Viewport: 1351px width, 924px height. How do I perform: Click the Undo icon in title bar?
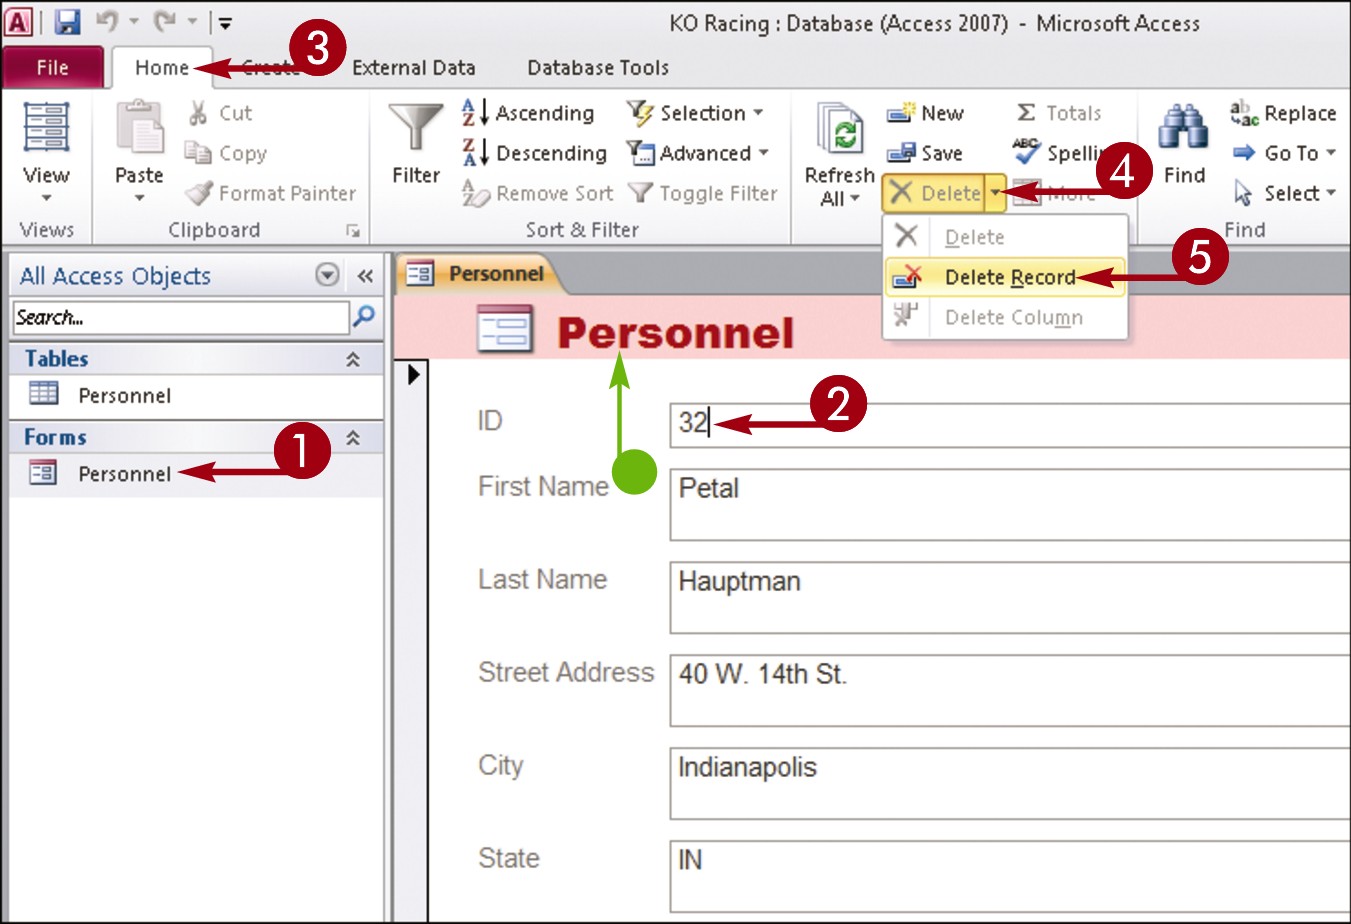[106, 22]
